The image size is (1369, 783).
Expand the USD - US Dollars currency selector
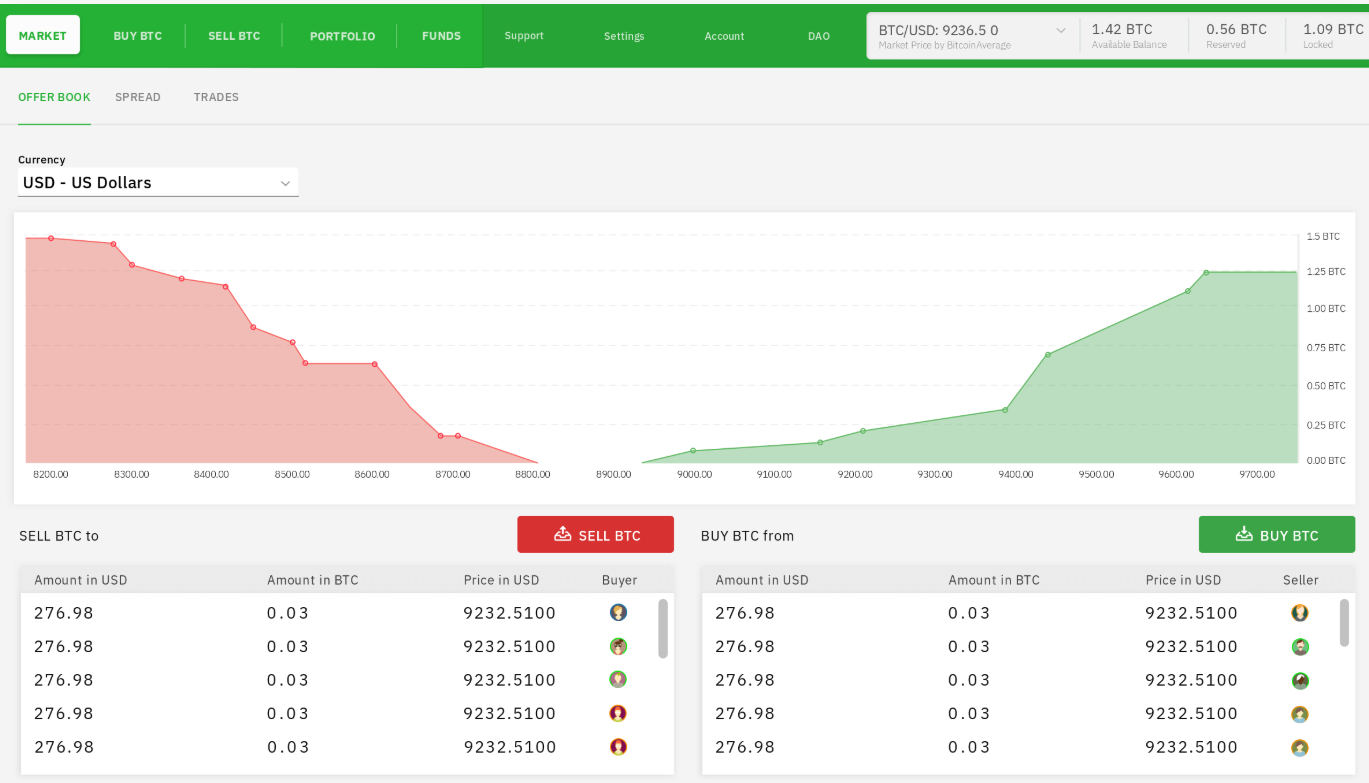pos(158,183)
